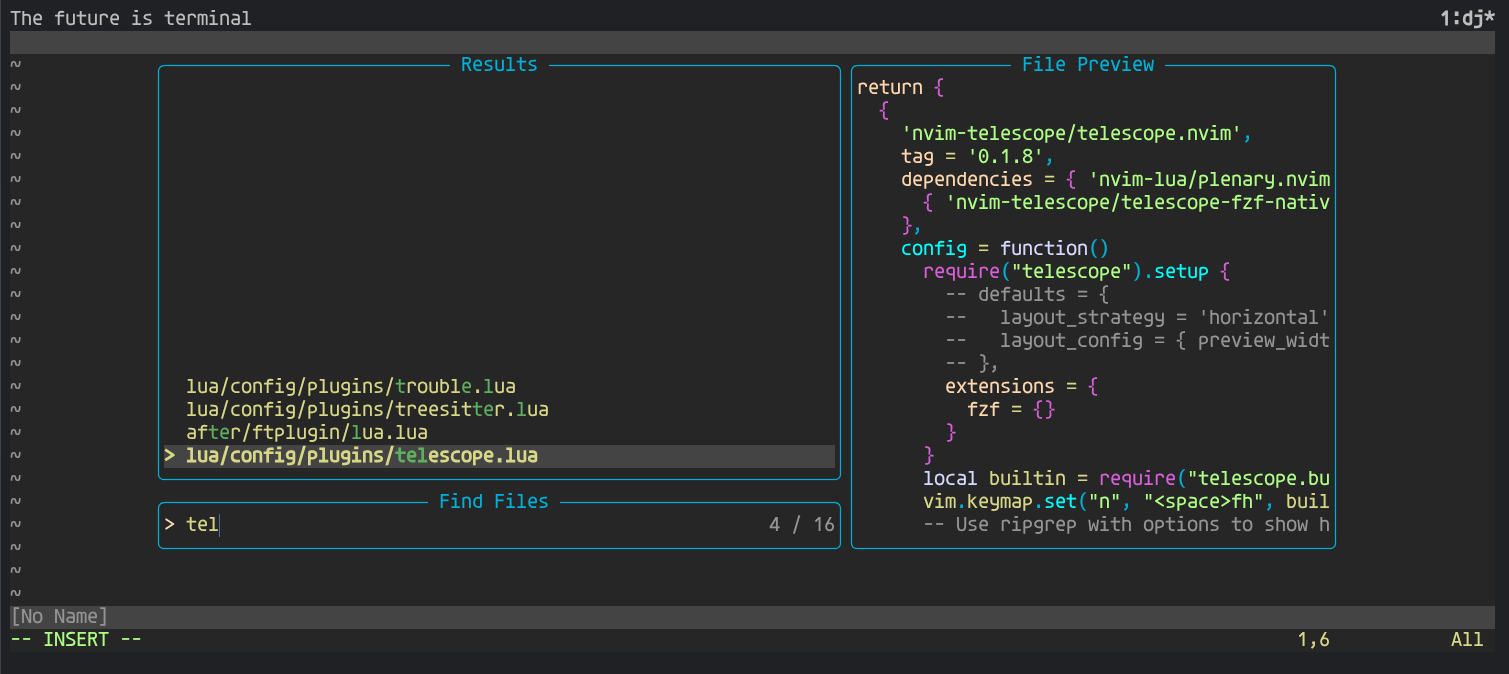Select highlighted lua/config/plugins/telescope.lua result

click(499, 456)
